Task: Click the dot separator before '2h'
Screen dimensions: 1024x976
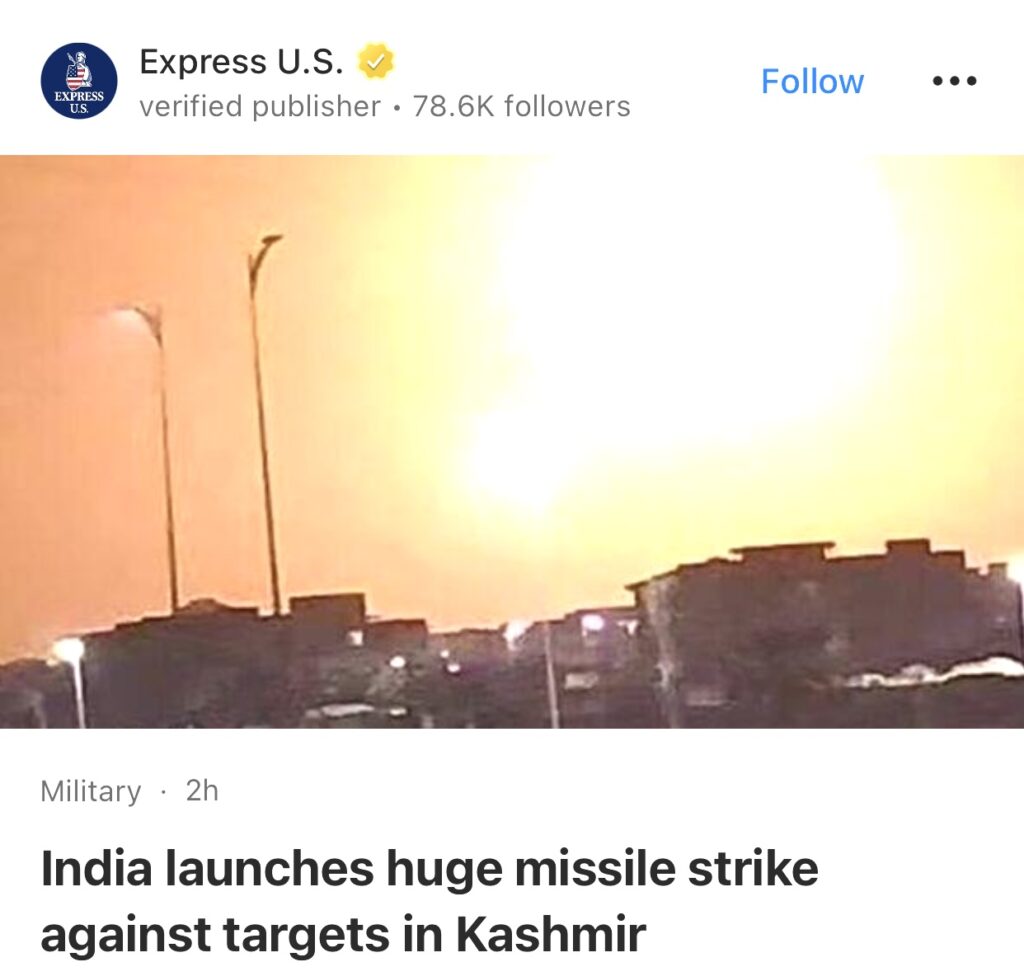Action: [163, 792]
